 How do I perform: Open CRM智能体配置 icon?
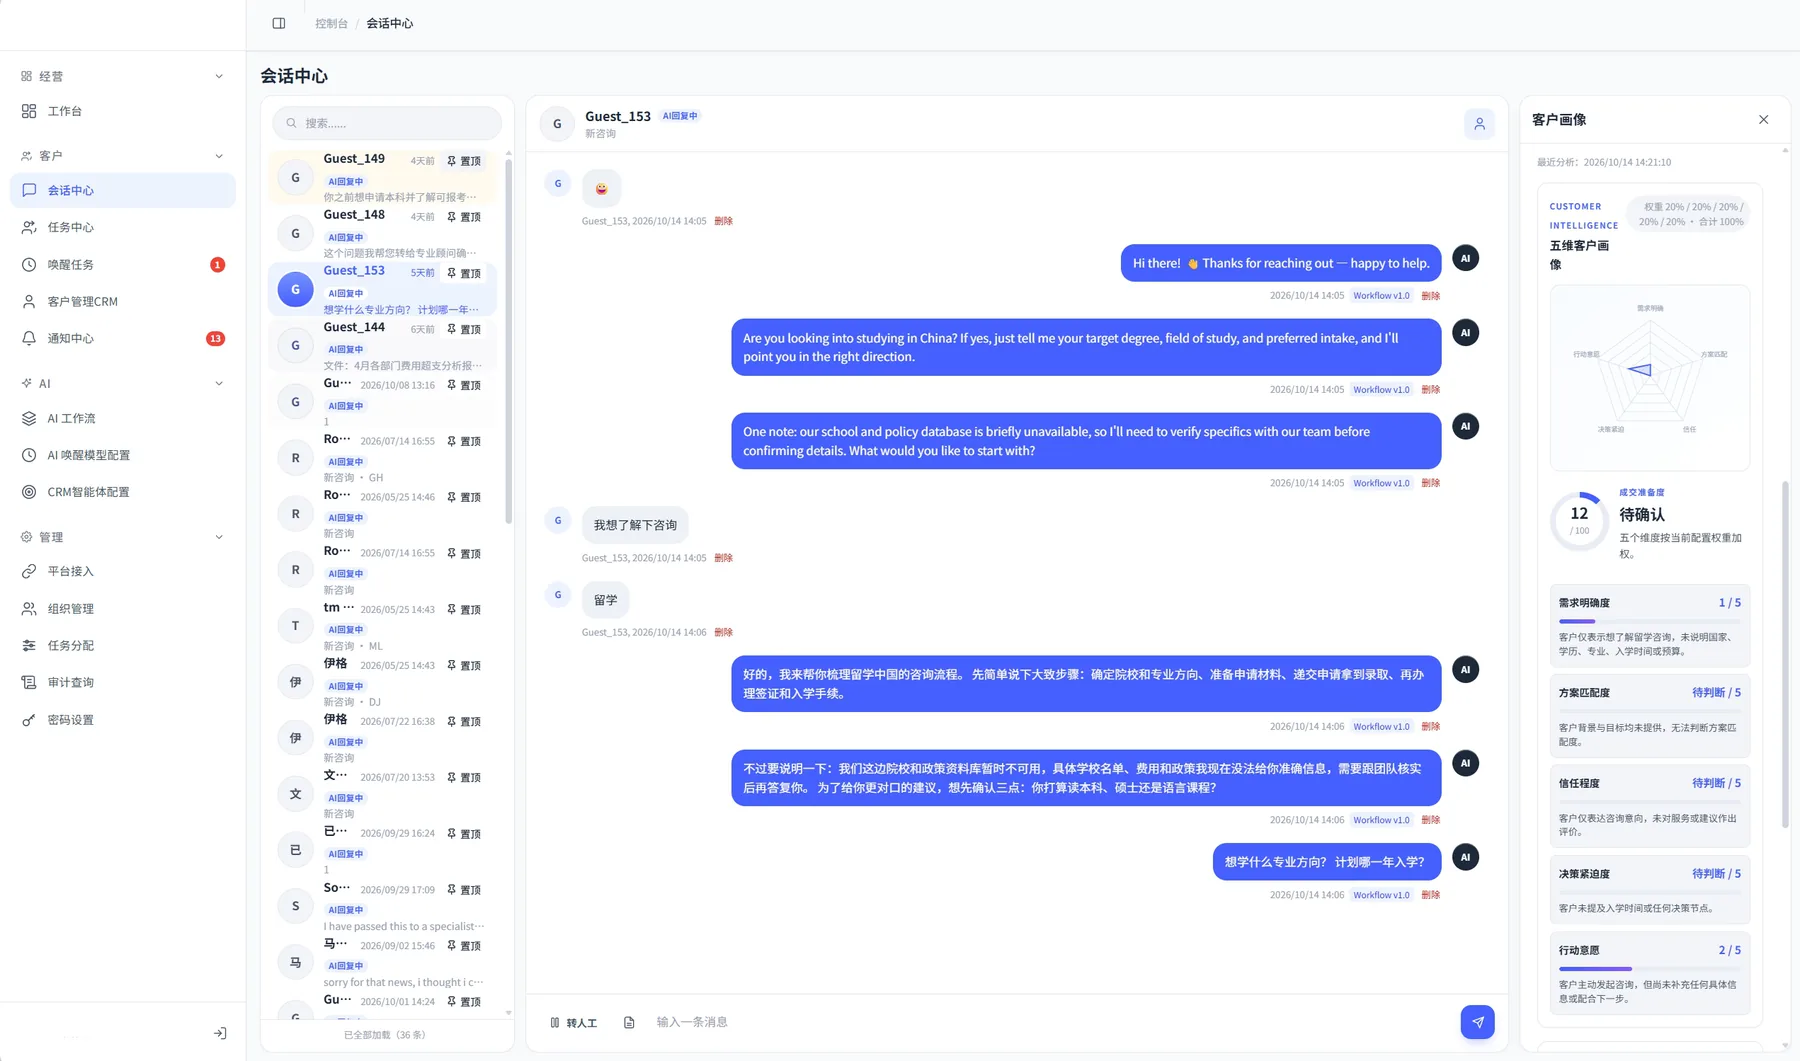coord(29,492)
